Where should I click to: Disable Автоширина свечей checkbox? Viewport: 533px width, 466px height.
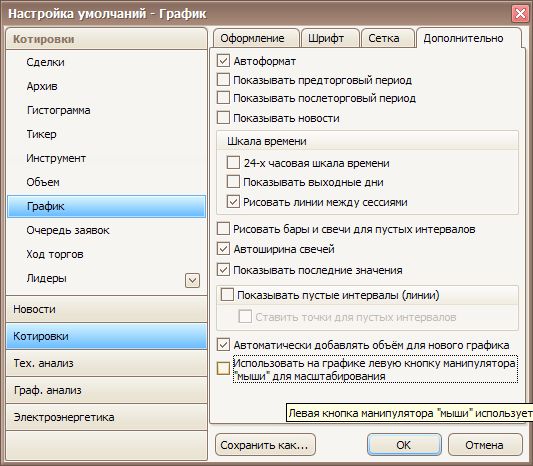tap(223, 249)
